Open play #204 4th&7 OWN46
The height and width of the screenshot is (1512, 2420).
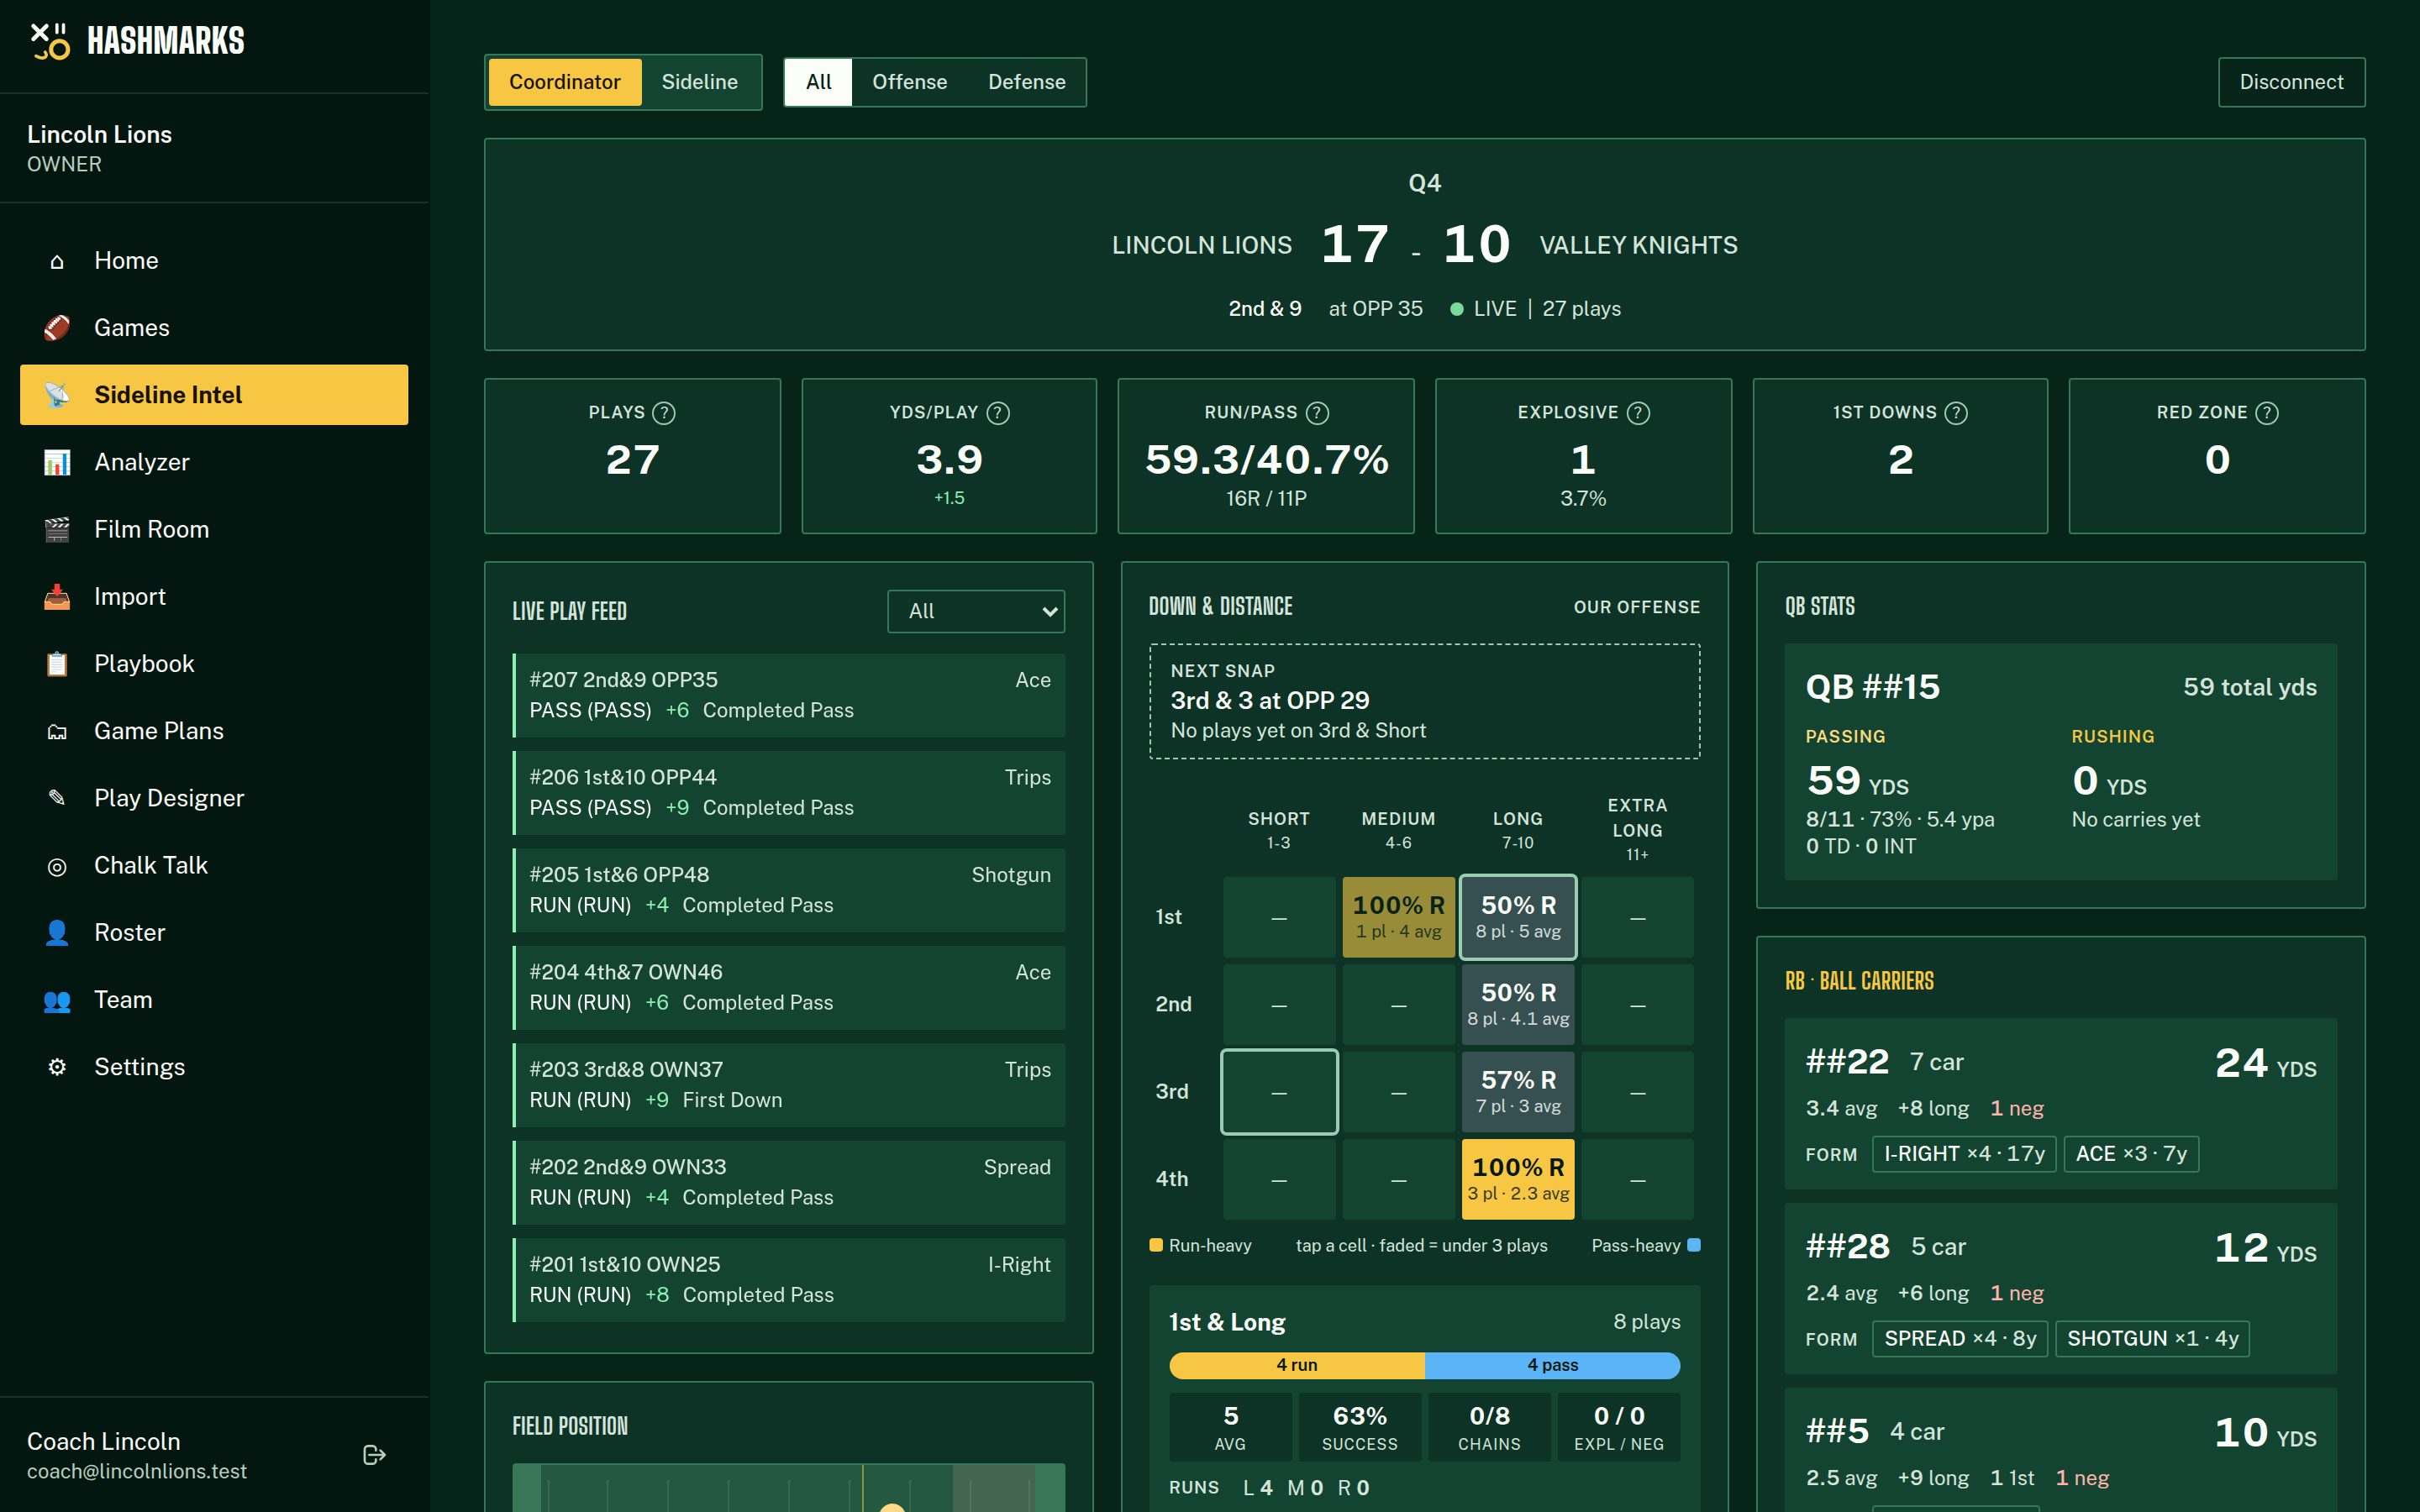[x=788, y=987]
